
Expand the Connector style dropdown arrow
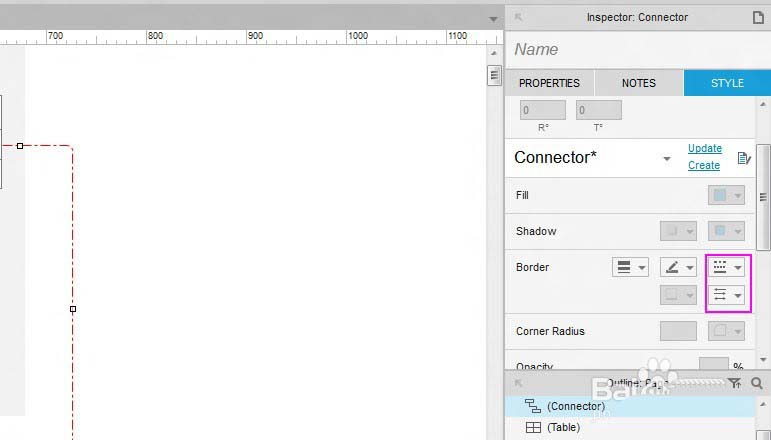click(667, 159)
